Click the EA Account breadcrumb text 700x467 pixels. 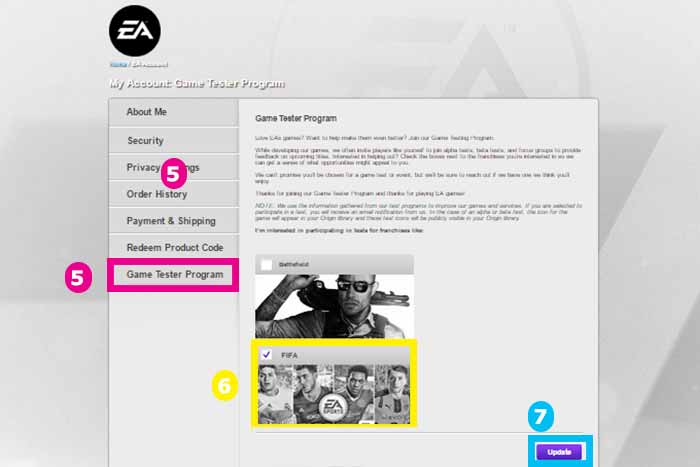[150, 65]
